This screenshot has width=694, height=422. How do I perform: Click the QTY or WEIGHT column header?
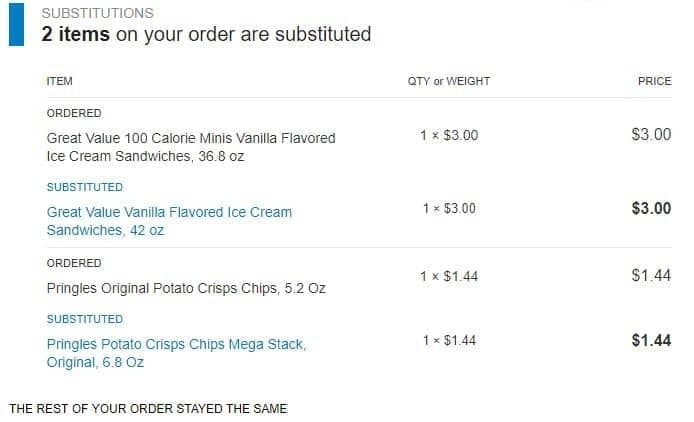click(449, 81)
